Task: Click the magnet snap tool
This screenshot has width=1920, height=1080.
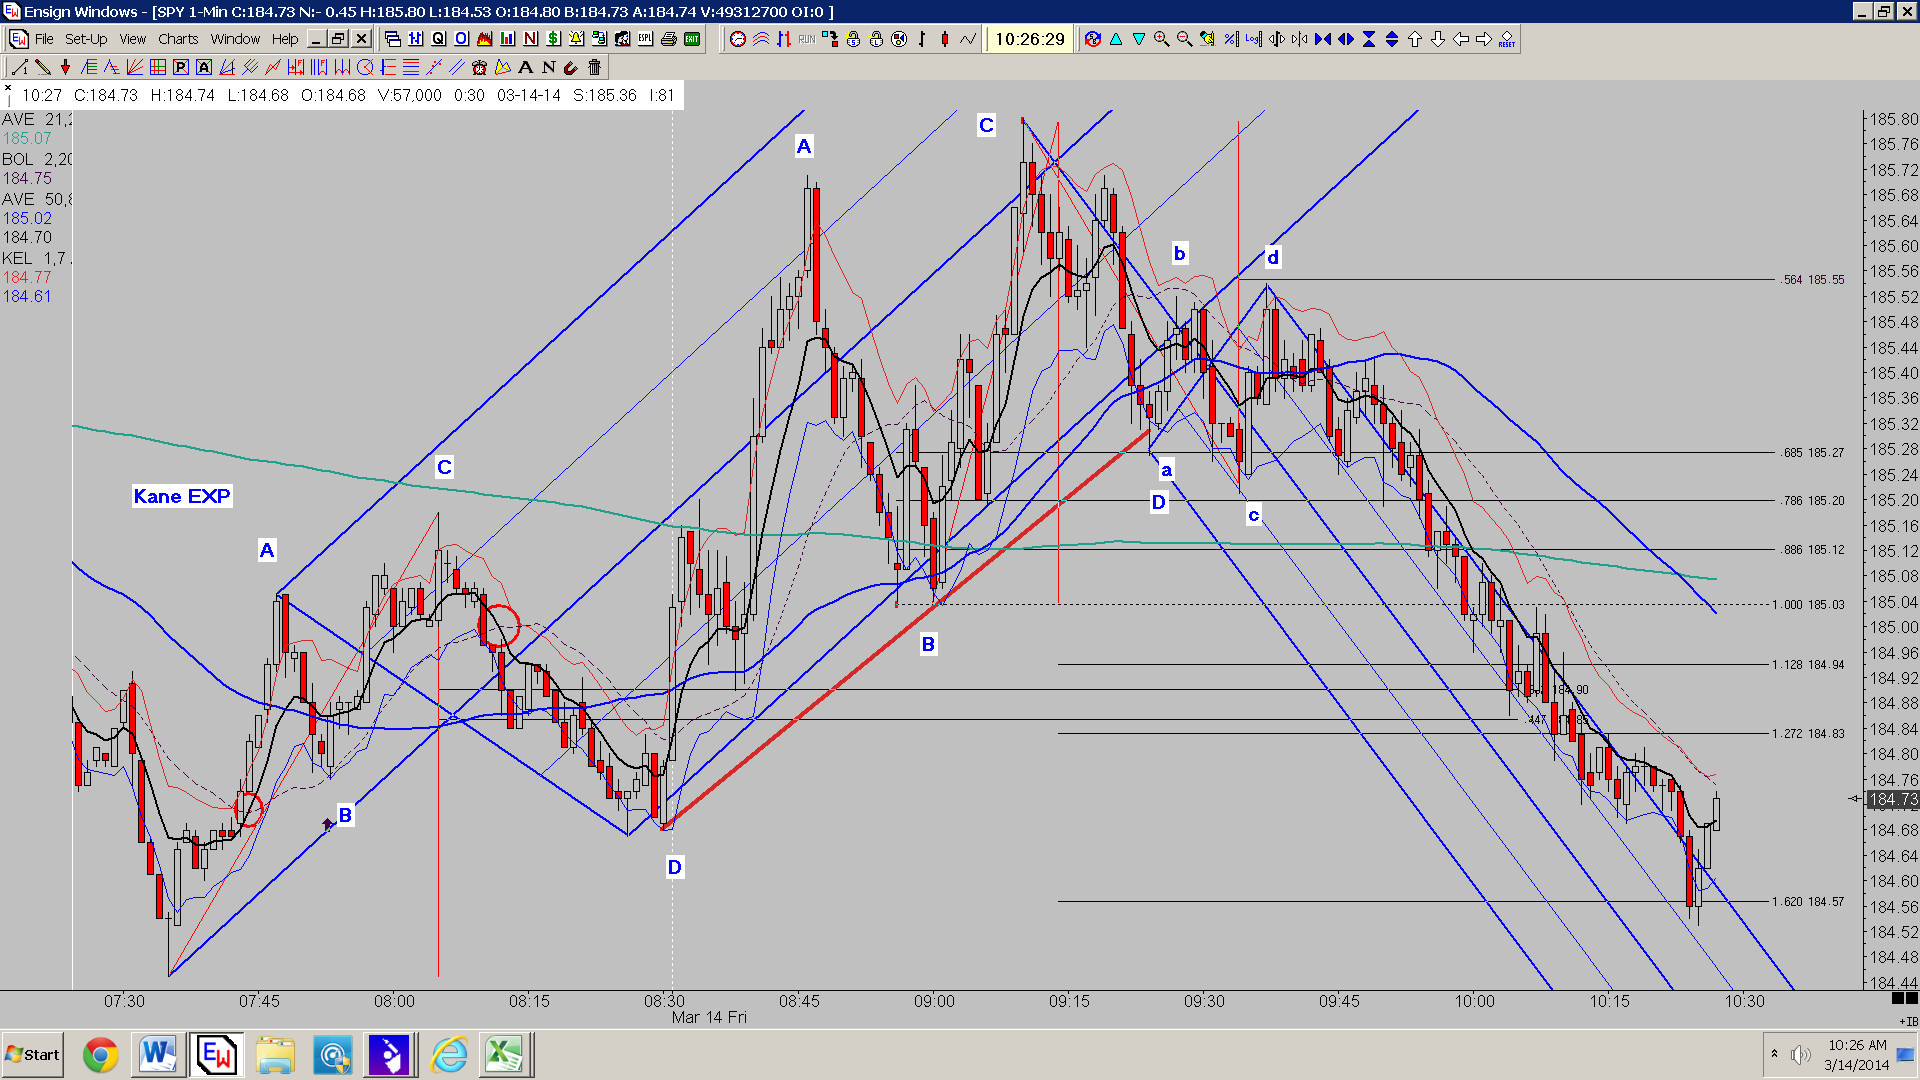Action: [571, 67]
